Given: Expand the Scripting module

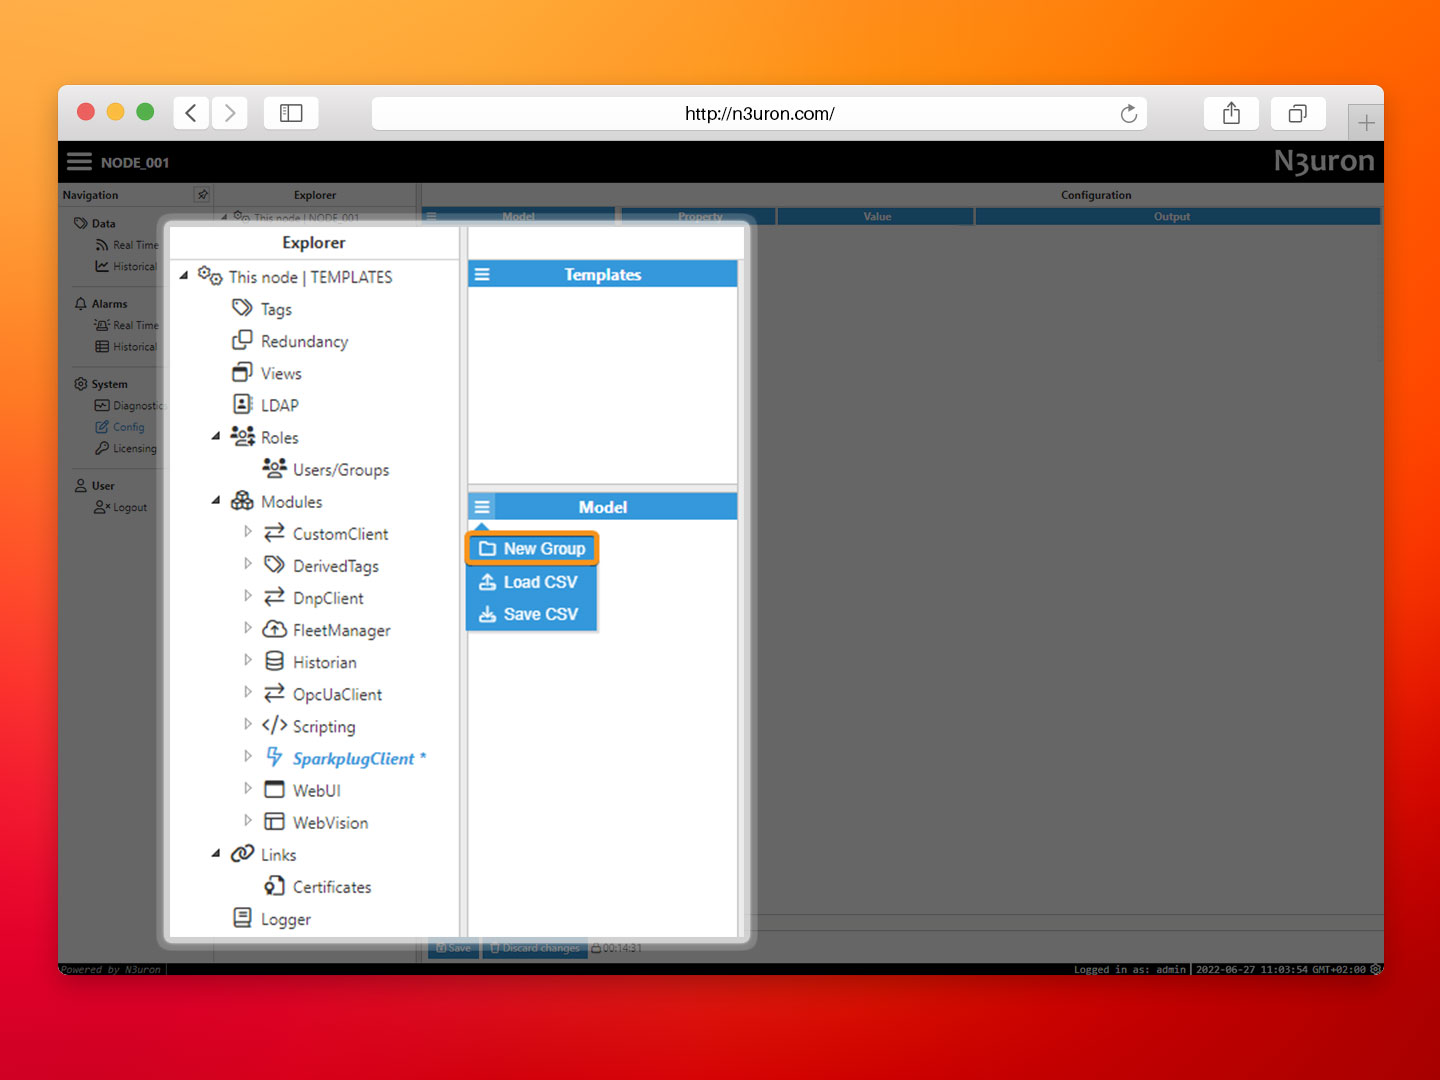Looking at the screenshot, I should pos(248,724).
